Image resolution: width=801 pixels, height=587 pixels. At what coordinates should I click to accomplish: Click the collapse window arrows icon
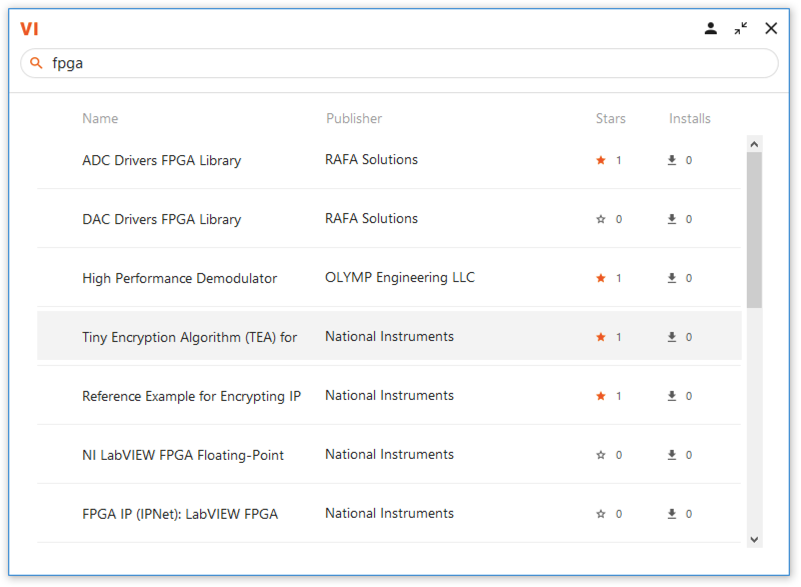coord(741,28)
